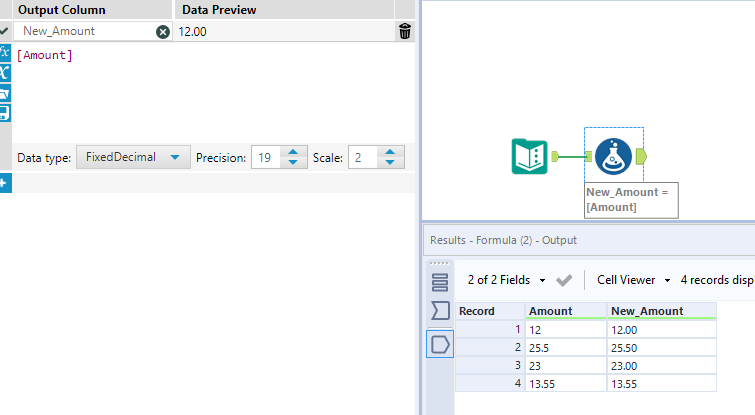Screen dimensions: 755x415
Task: Select Amount cell with value 12
Action: coord(565,330)
